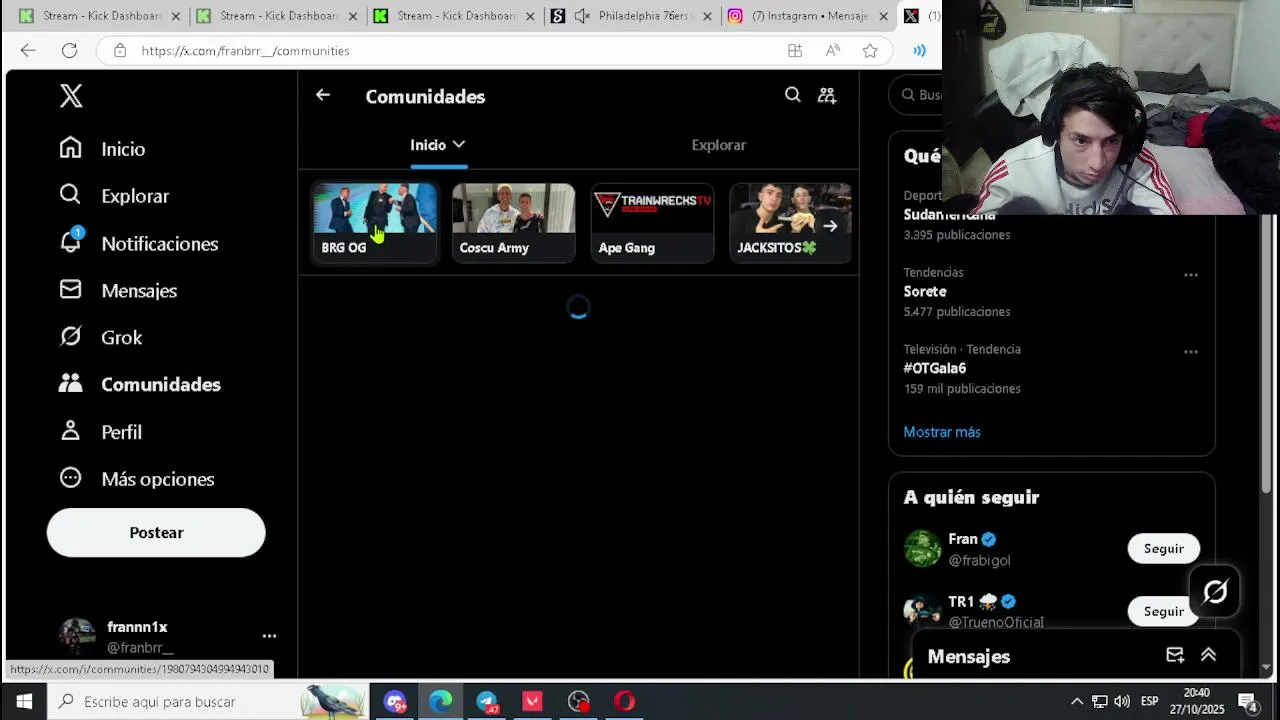Expand the Mensajes drawer
This screenshot has height=720, width=1280.
(1208, 655)
